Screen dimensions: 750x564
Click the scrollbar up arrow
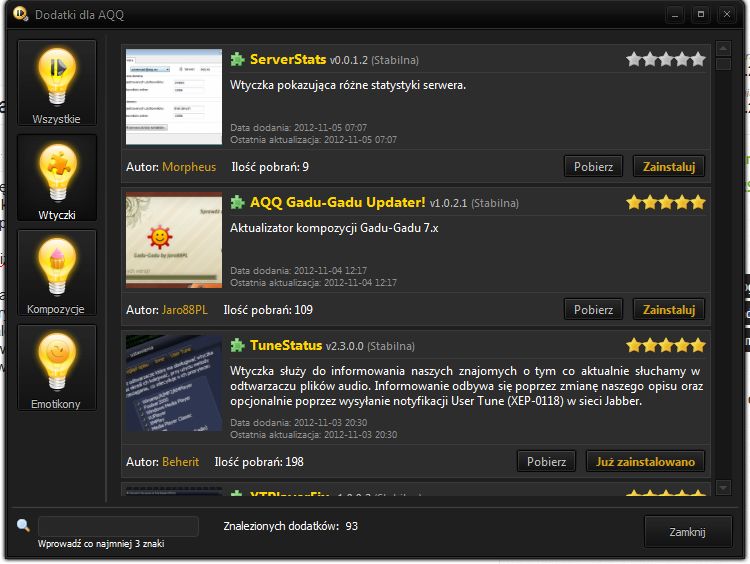(723, 48)
